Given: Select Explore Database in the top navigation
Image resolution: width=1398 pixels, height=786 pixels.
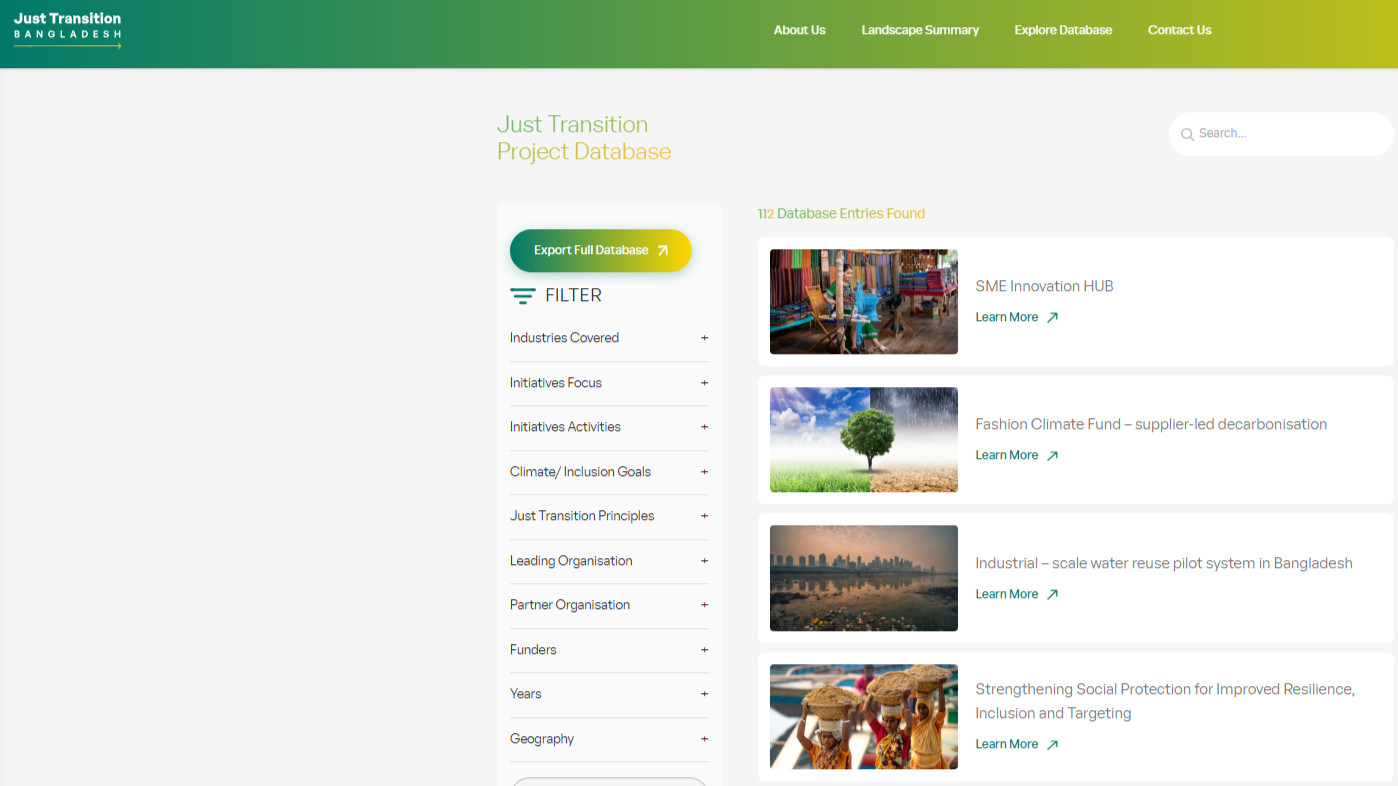Looking at the screenshot, I should tap(1062, 30).
